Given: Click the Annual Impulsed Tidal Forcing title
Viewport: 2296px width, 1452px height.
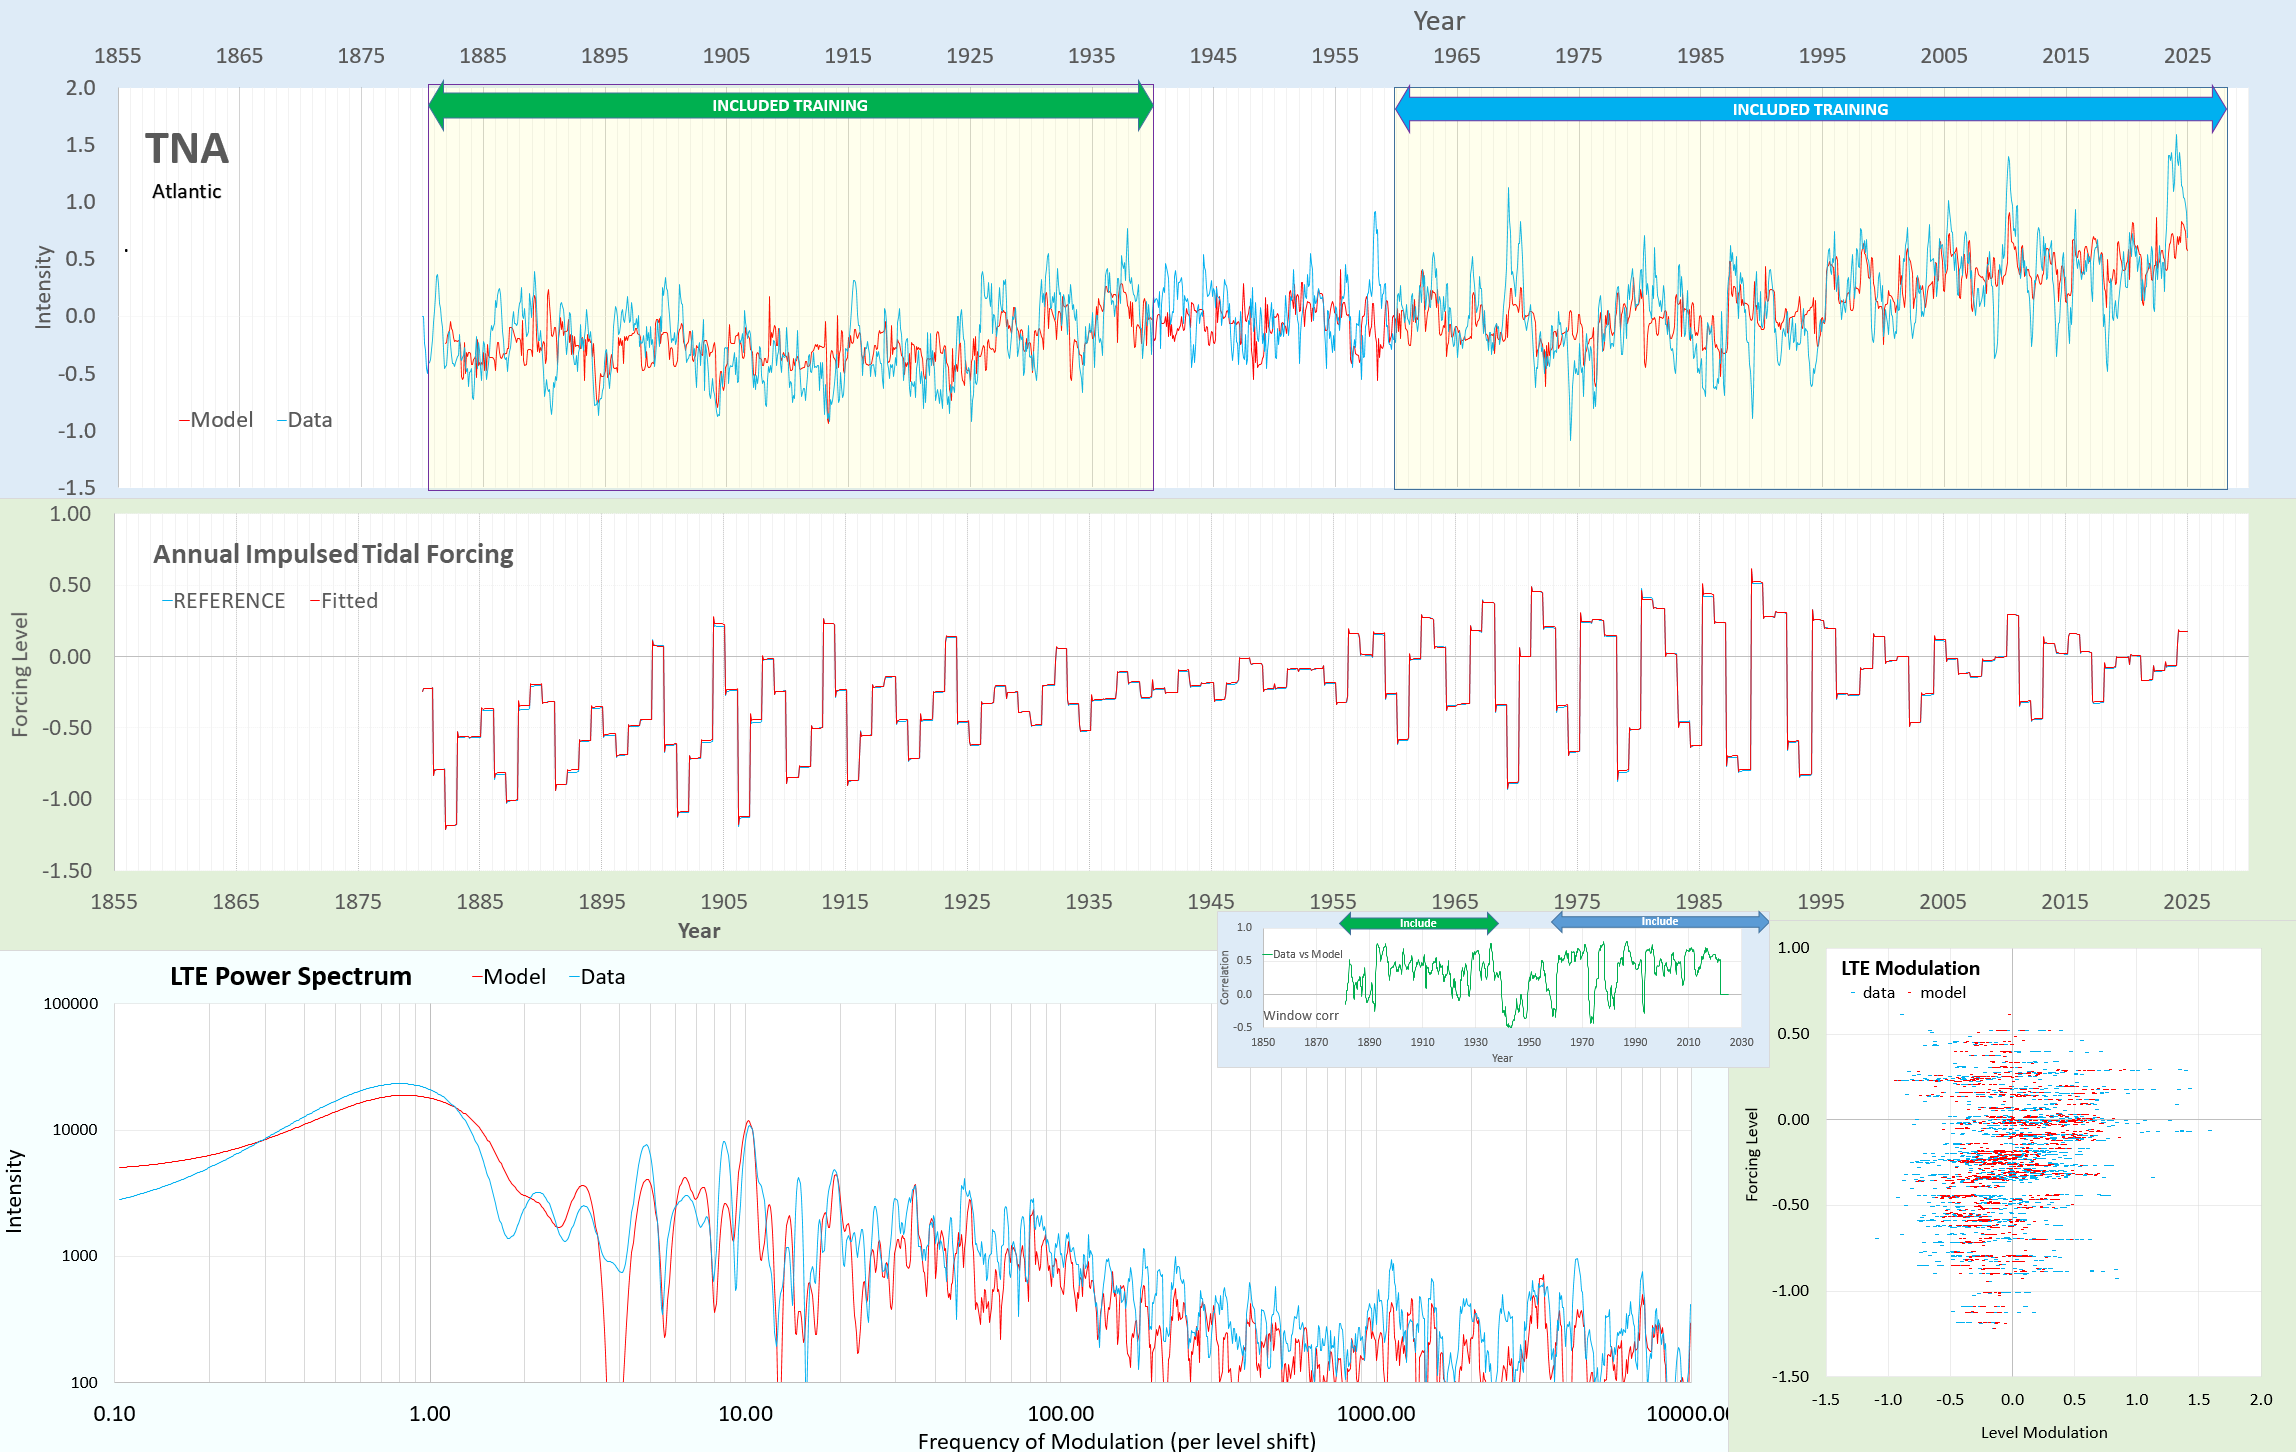Looking at the screenshot, I should tap(333, 554).
